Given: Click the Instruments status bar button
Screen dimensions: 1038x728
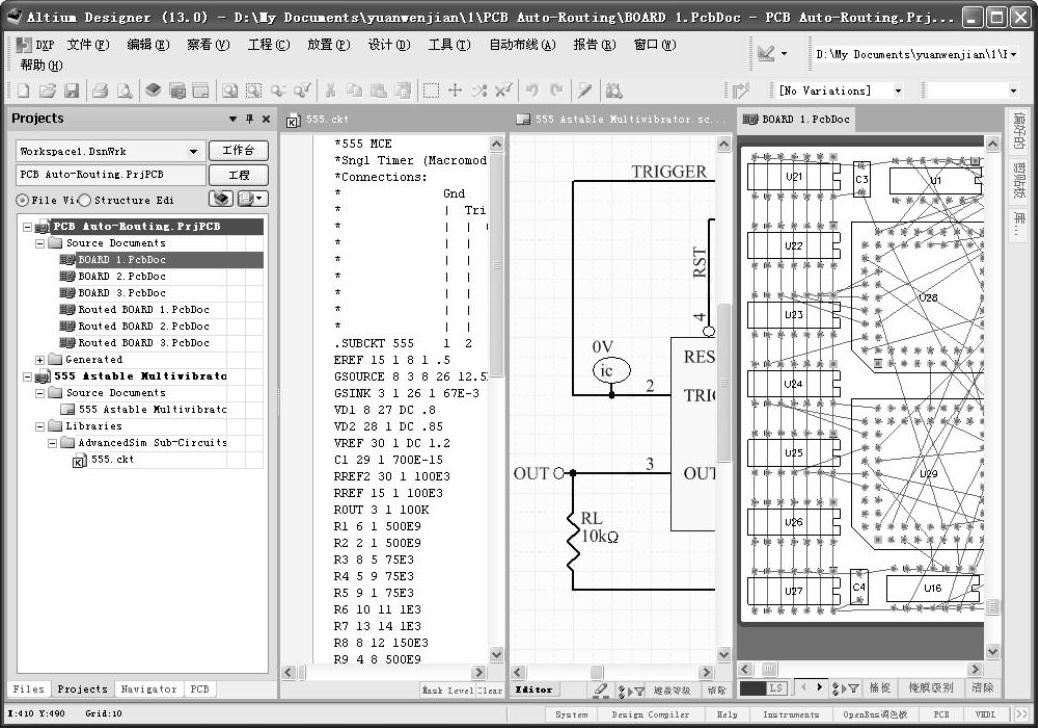Looking at the screenshot, I should click(x=790, y=714).
